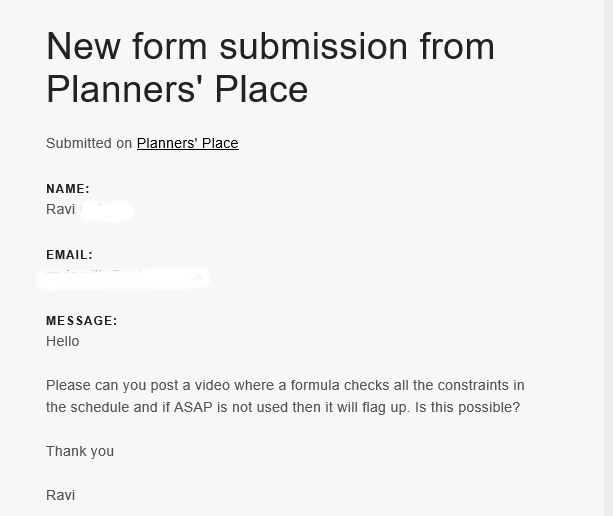Click the word 'ASAP' in the message

click(x=193, y=408)
